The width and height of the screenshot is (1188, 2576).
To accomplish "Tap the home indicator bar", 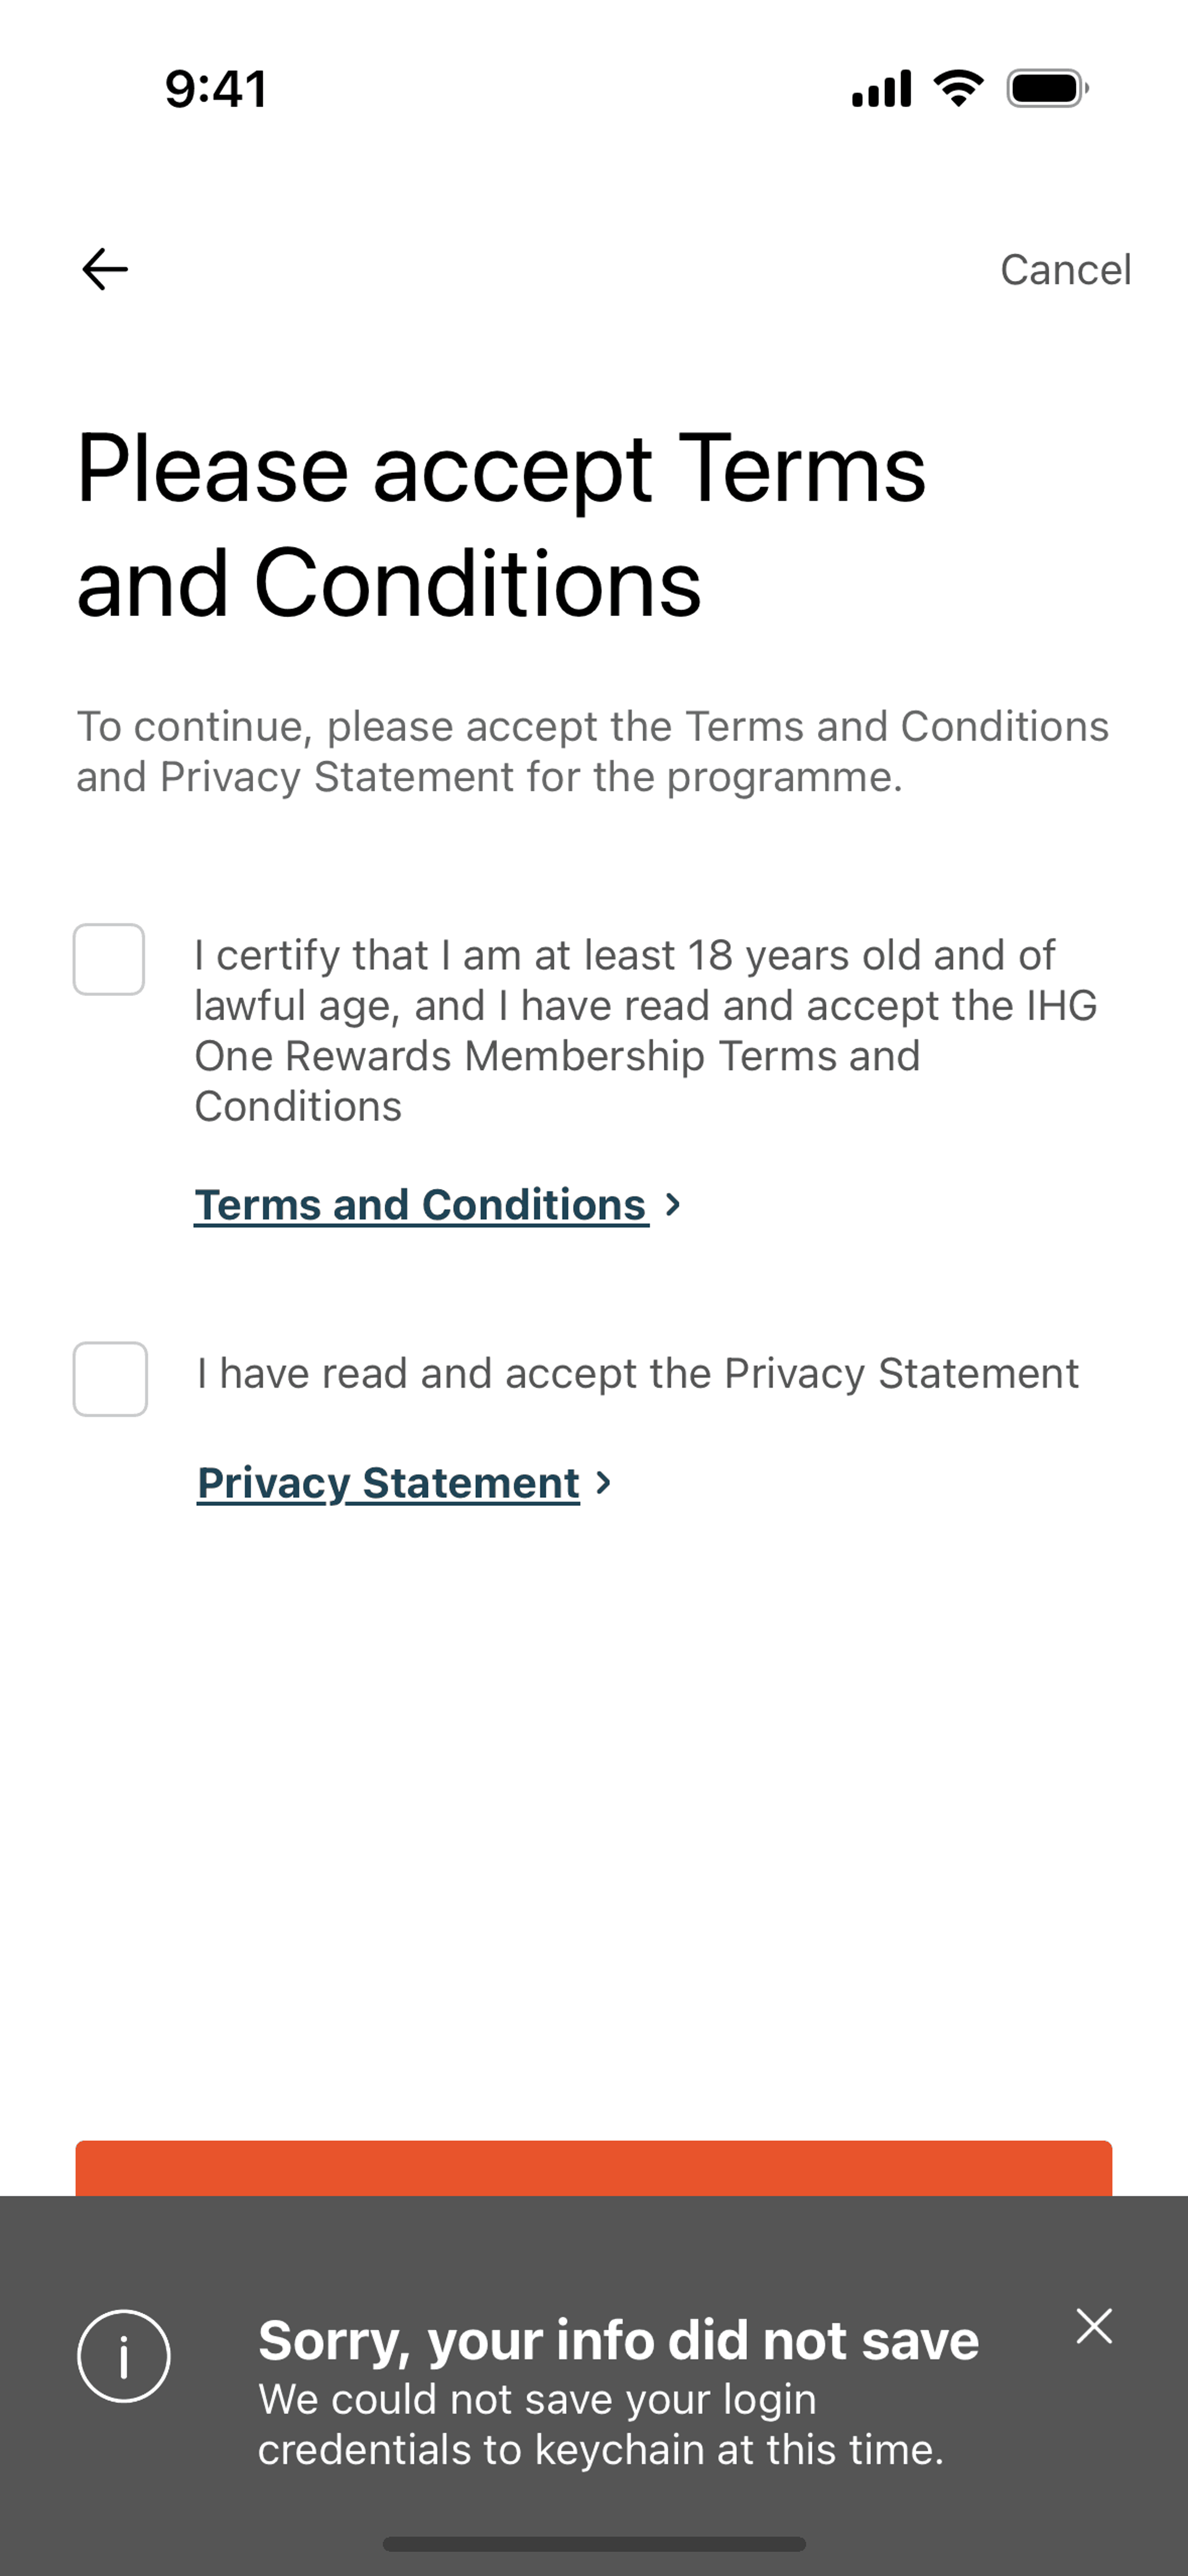I will (594, 2543).
